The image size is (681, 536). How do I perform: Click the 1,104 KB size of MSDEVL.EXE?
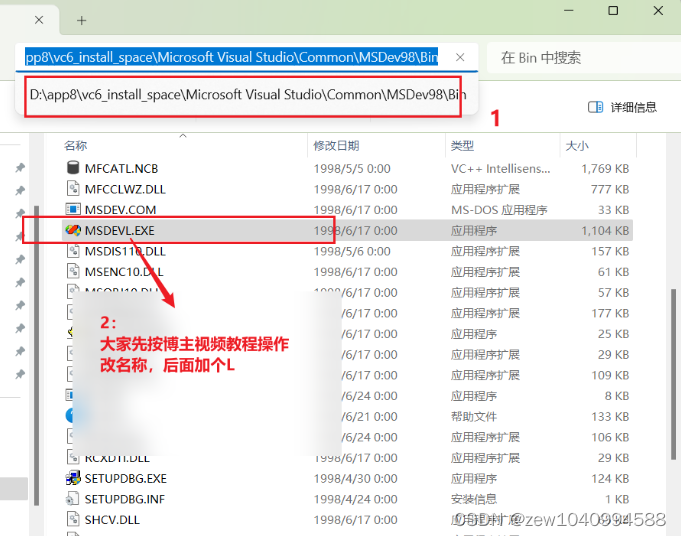[605, 231]
